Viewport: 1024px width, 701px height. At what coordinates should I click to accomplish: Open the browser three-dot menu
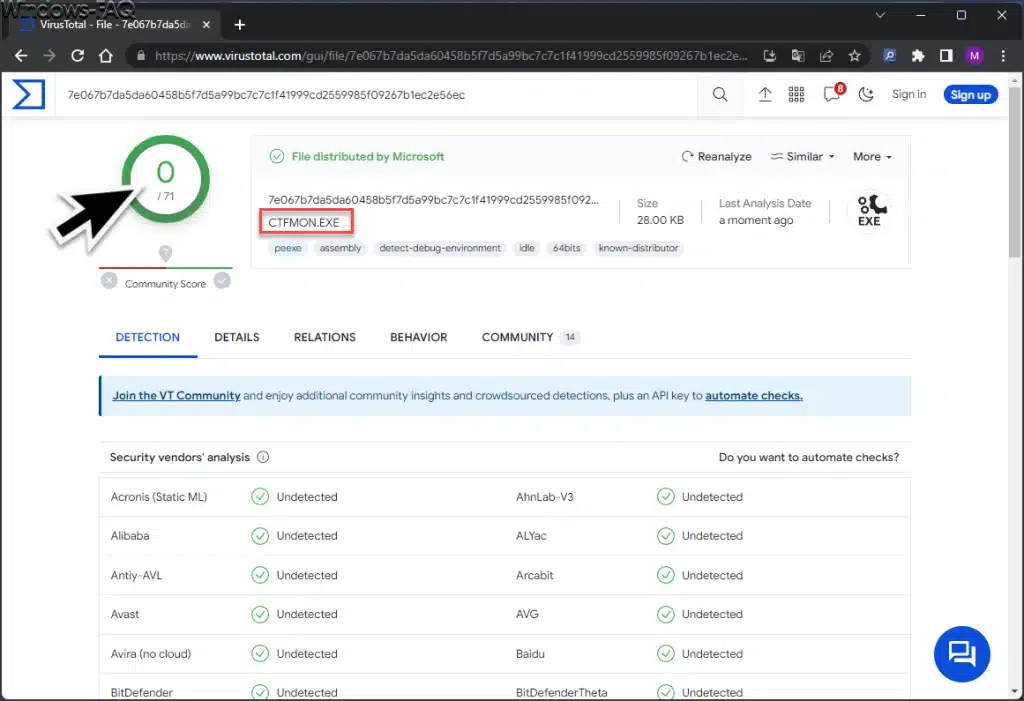[x=1003, y=56]
